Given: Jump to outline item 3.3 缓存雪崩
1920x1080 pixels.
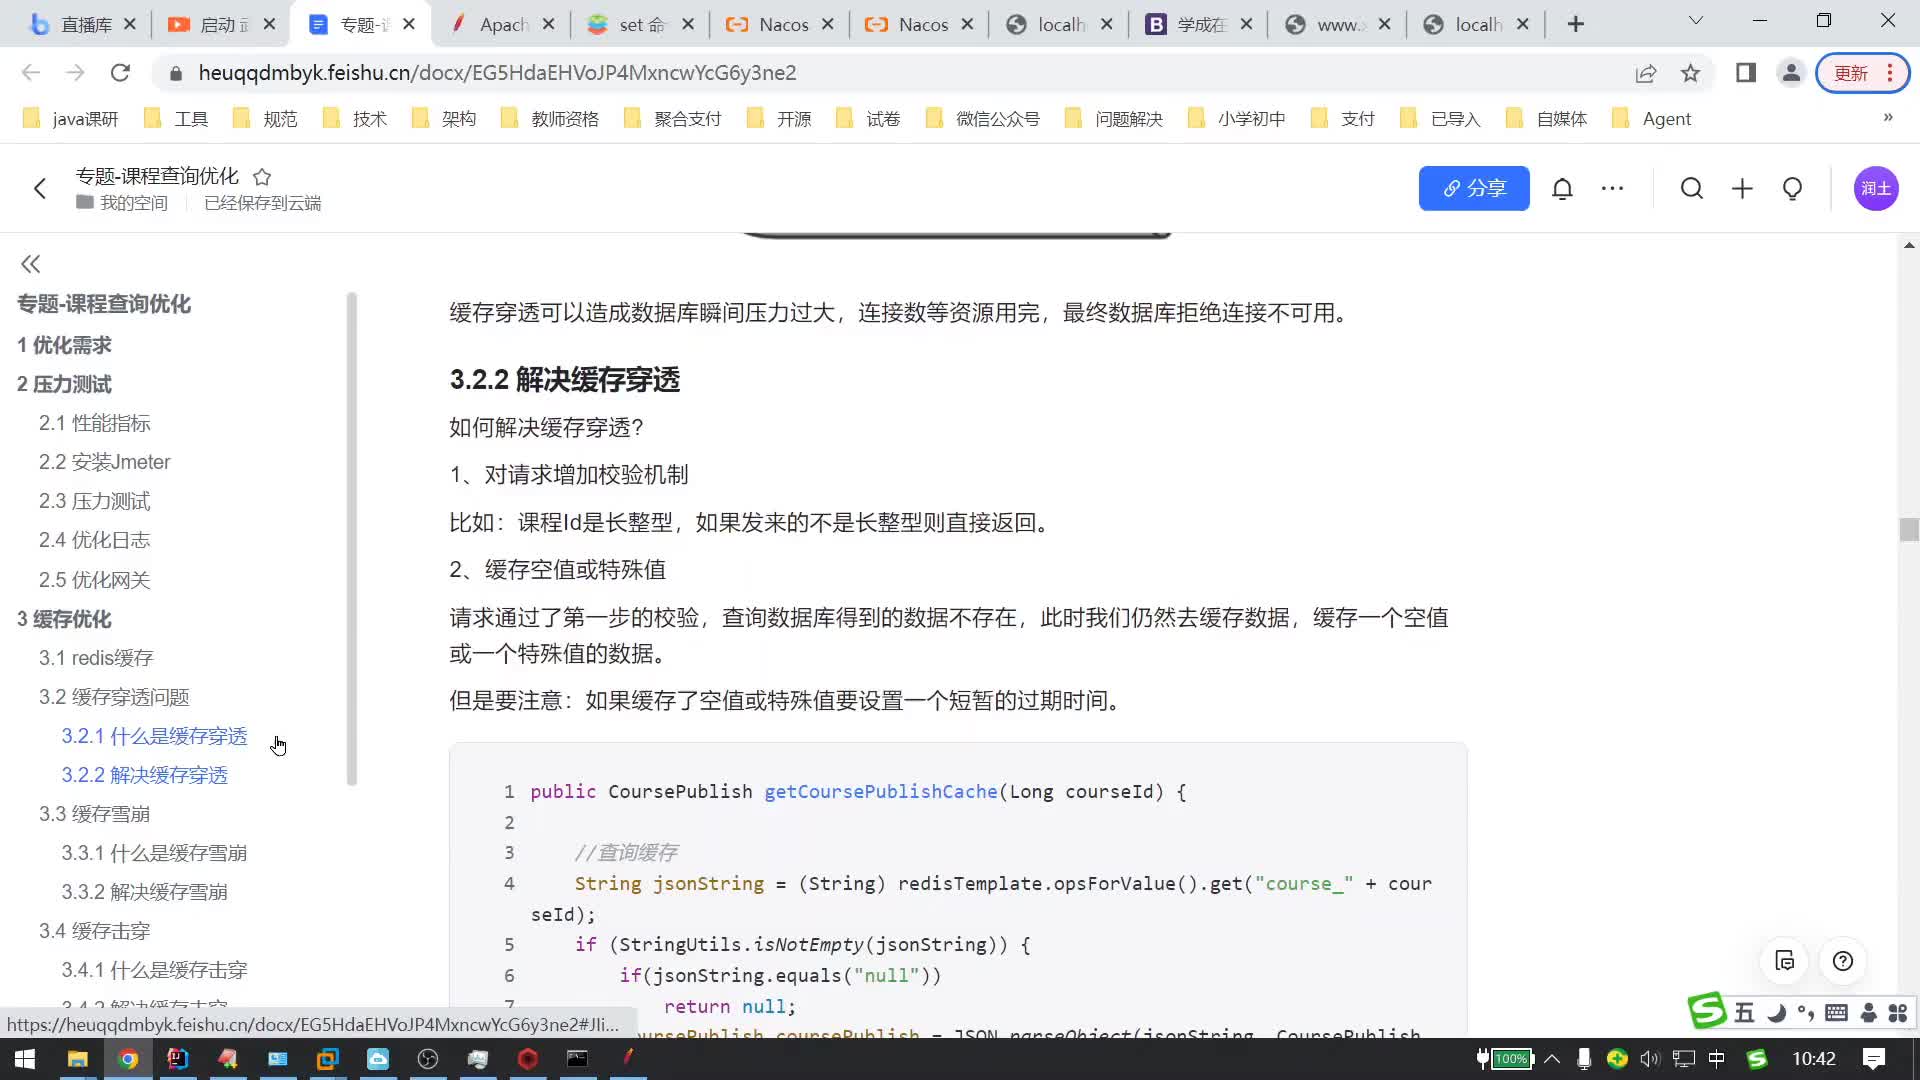Looking at the screenshot, I should pyautogui.click(x=94, y=814).
